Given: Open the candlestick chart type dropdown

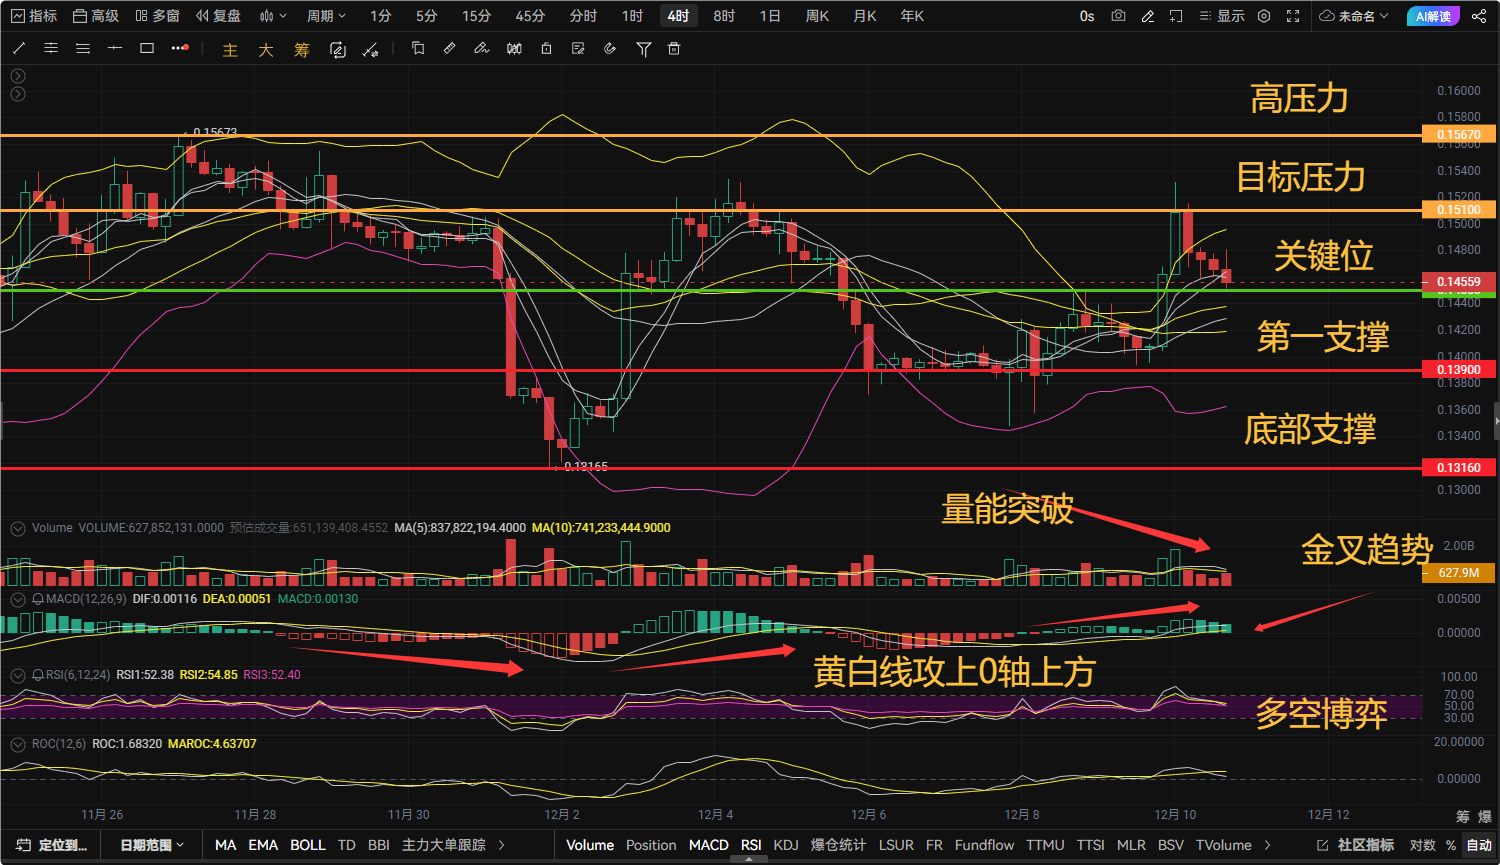Looking at the screenshot, I should (x=273, y=16).
